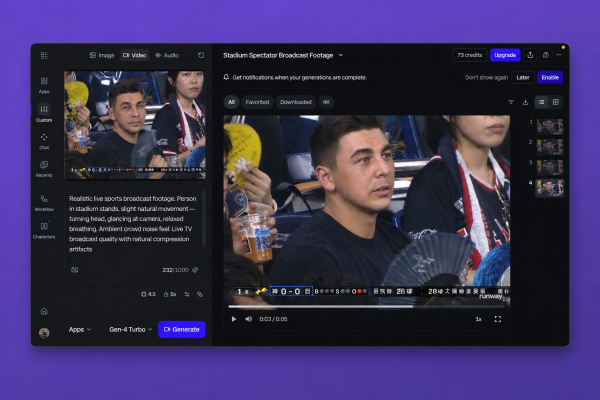Click the 0:03 / 0:05 time display
This screenshot has width=600, height=400.
(x=273, y=319)
